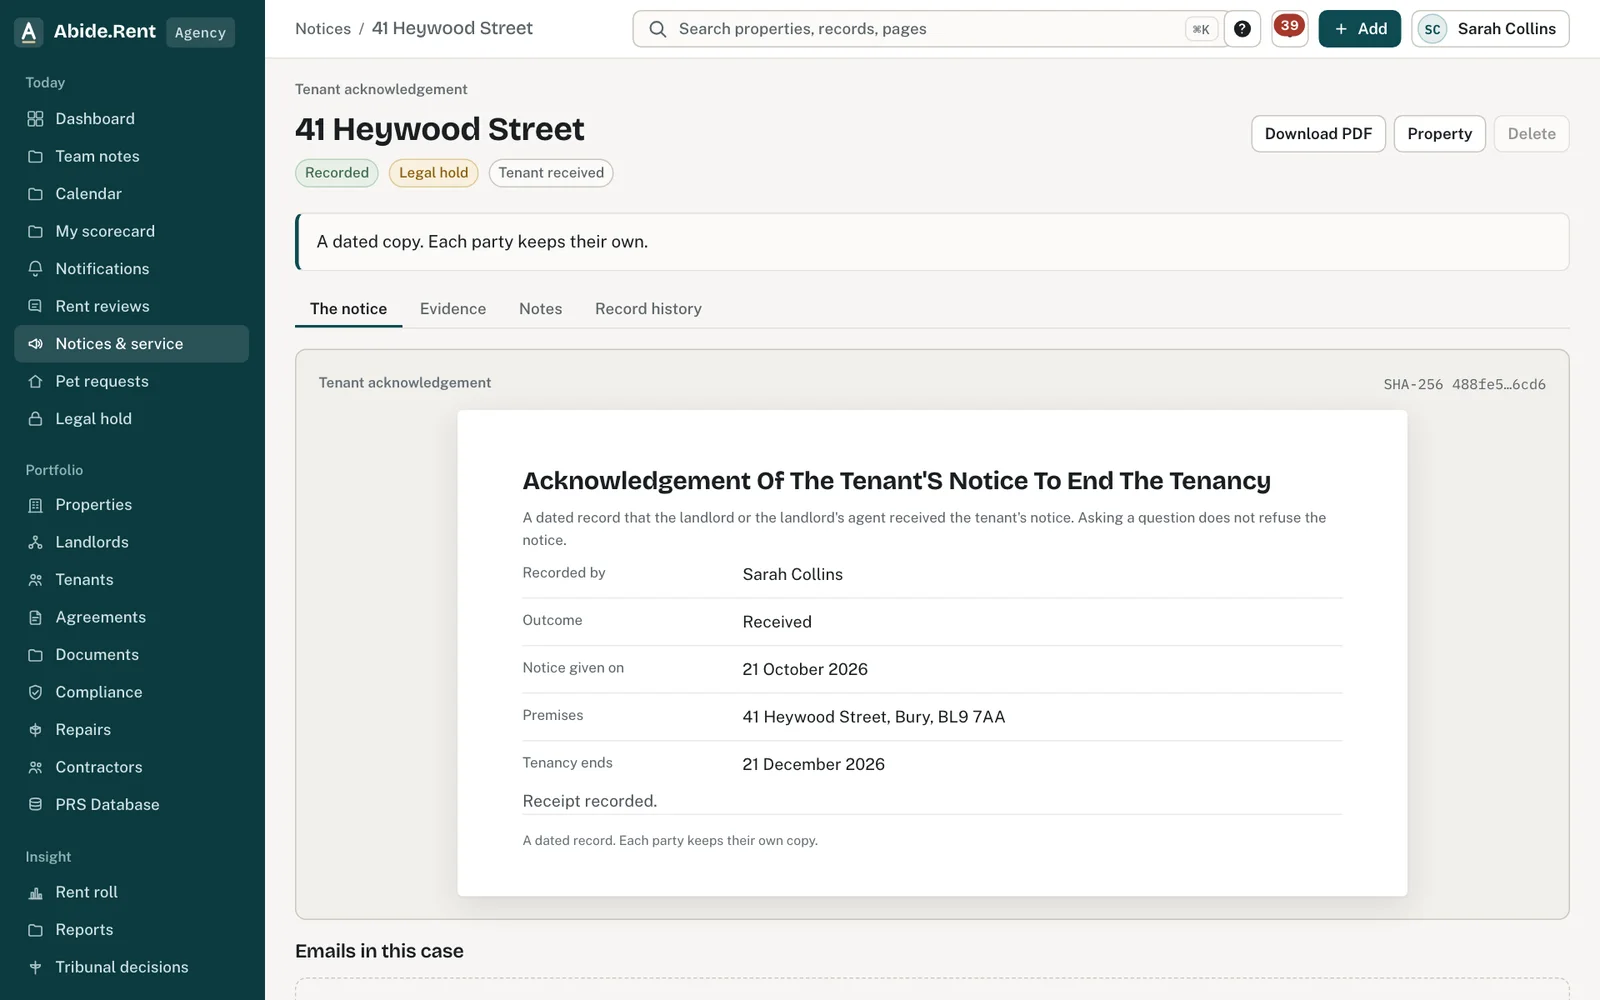
Task: Click the Legal hold status tag
Action: (x=433, y=173)
